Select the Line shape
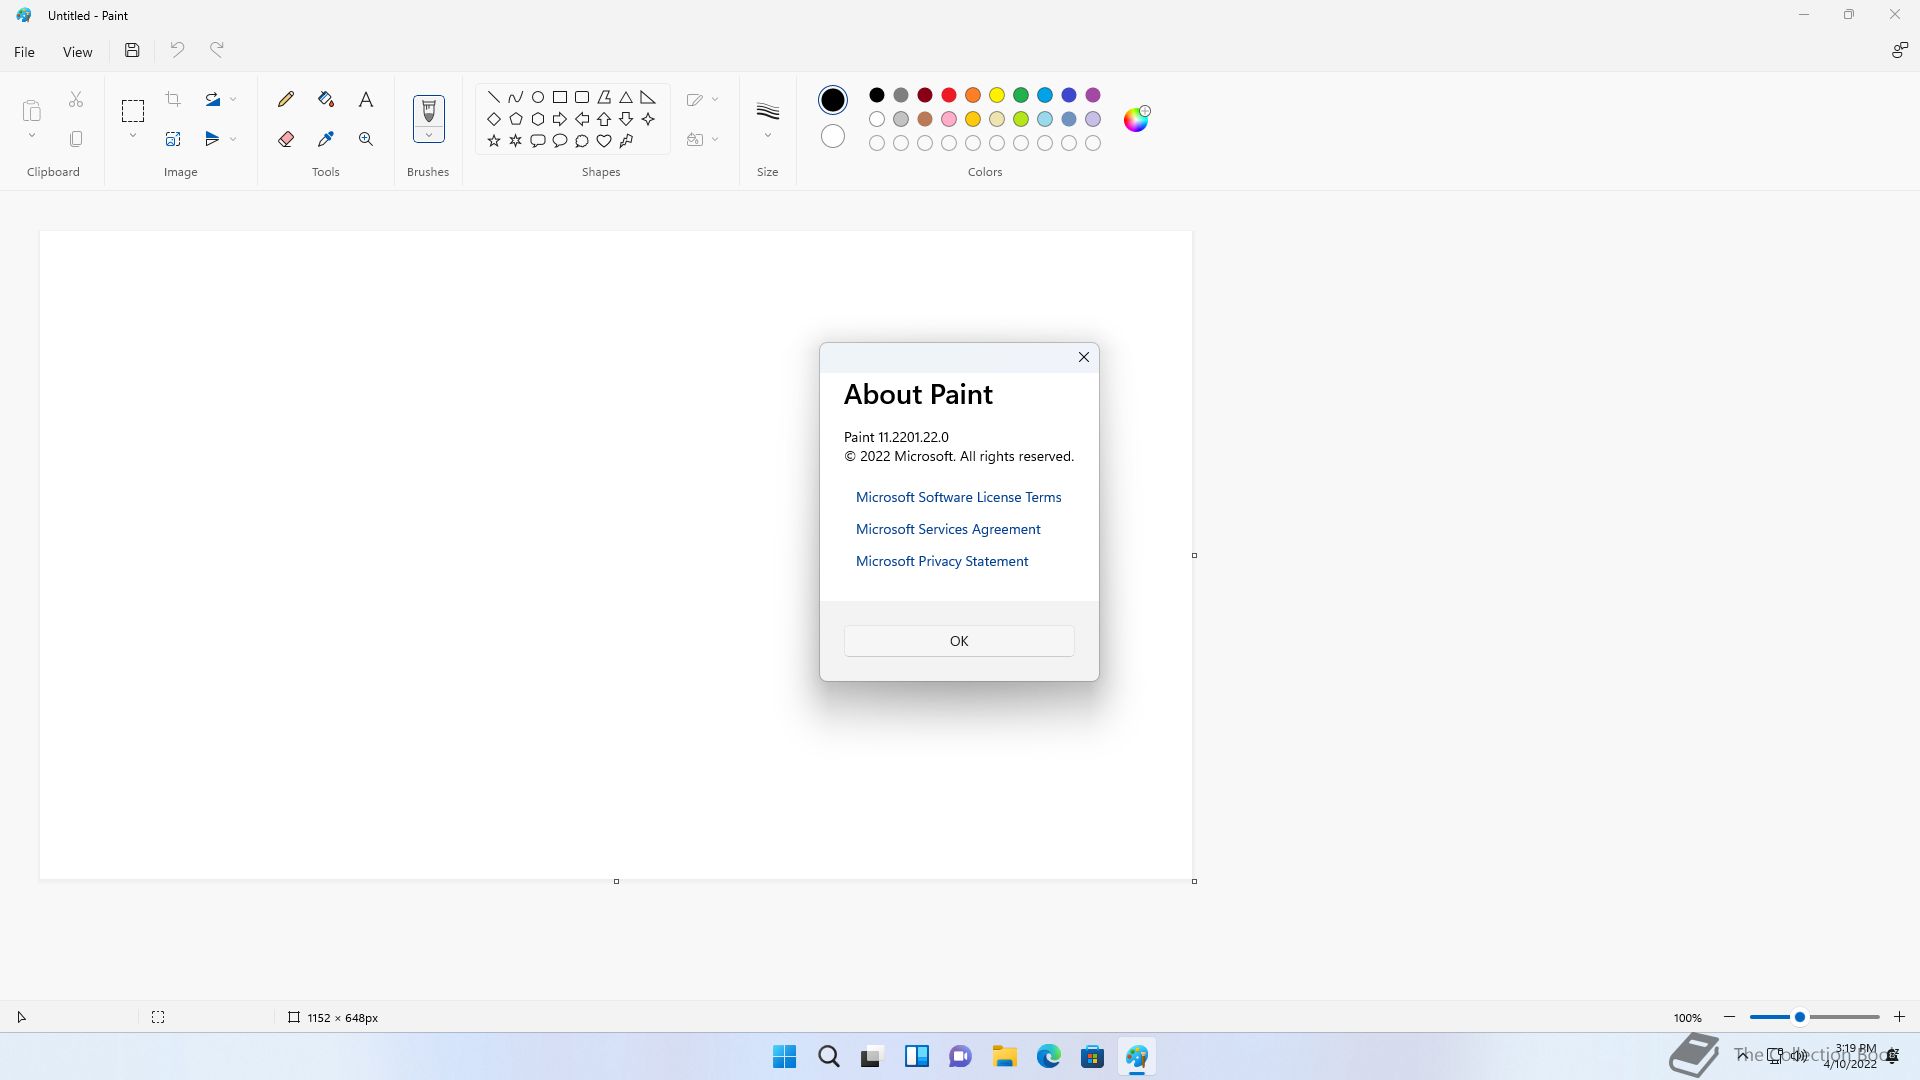This screenshot has width=1920, height=1080. 494,97
